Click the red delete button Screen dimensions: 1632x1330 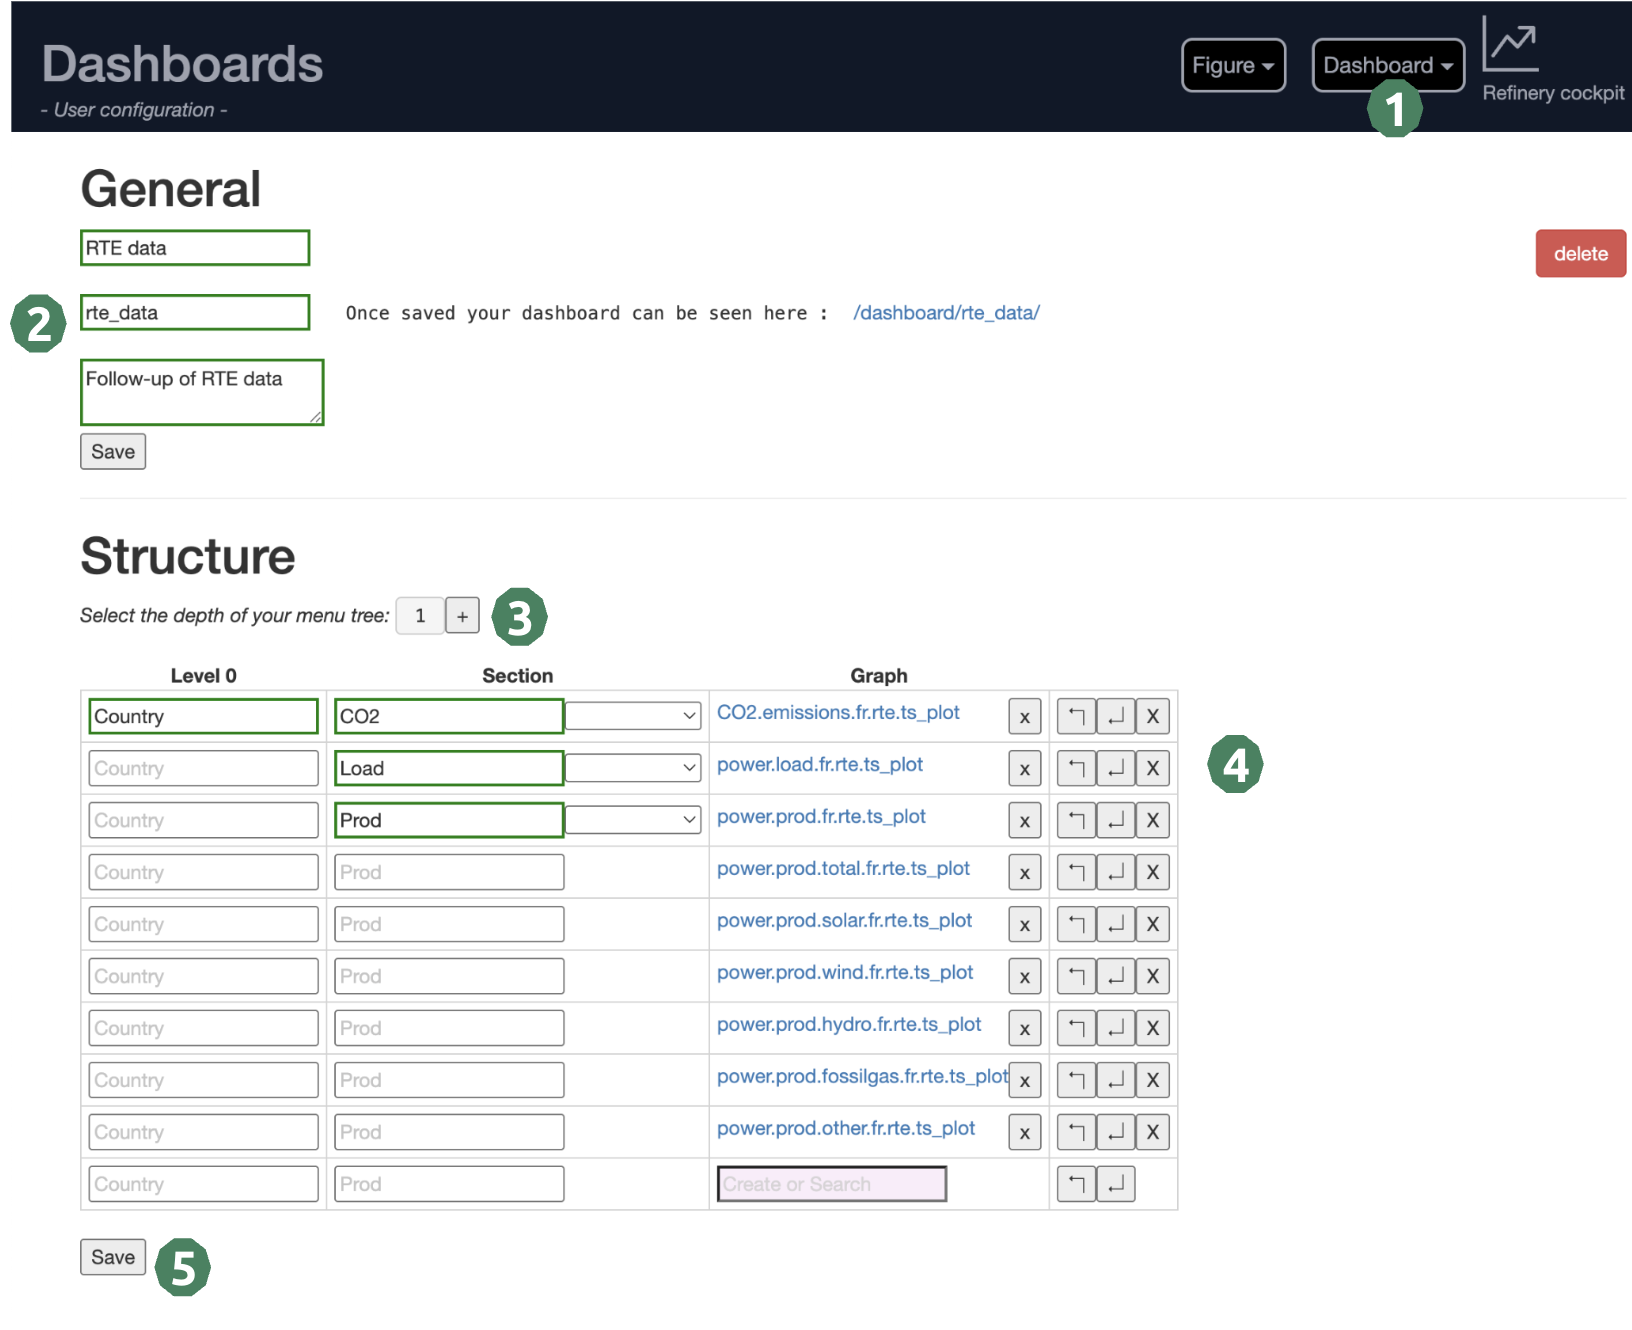pos(1580,253)
